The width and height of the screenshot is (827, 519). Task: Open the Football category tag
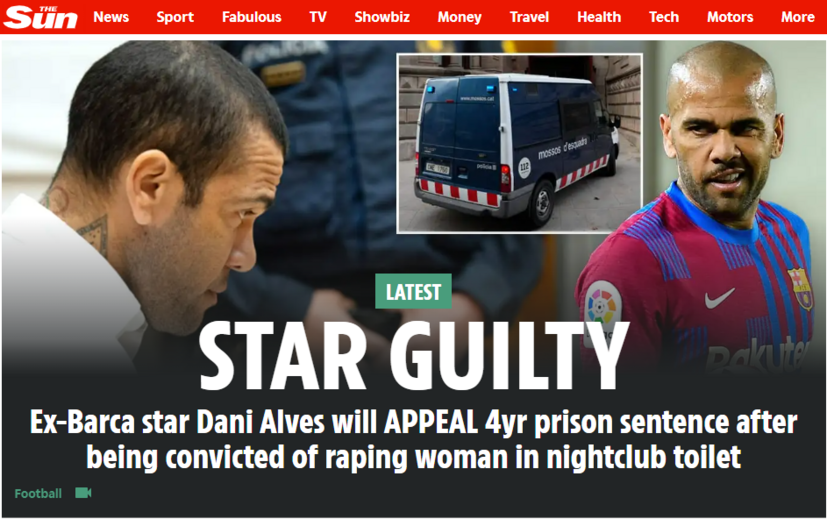pyautogui.click(x=38, y=494)
